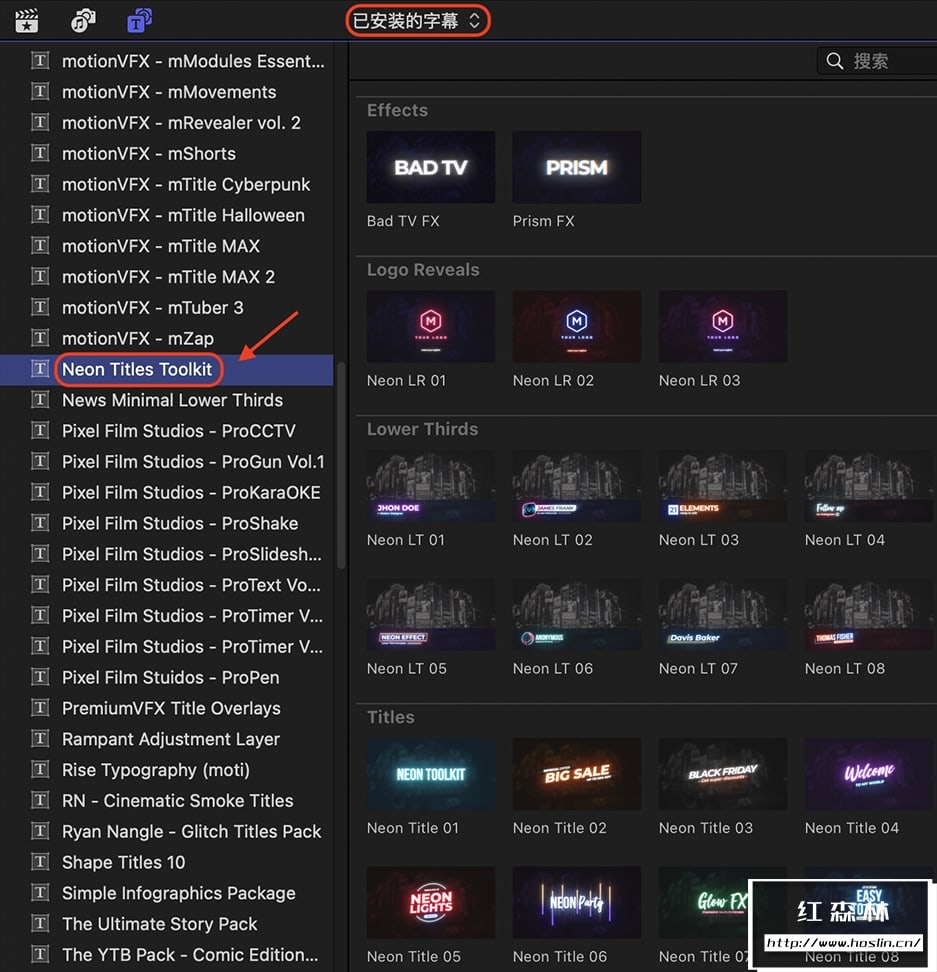Click the T icon beside RN - Cinematic Smoke Titles
This screenshot has height=972, width=937.
pos(40,800)
